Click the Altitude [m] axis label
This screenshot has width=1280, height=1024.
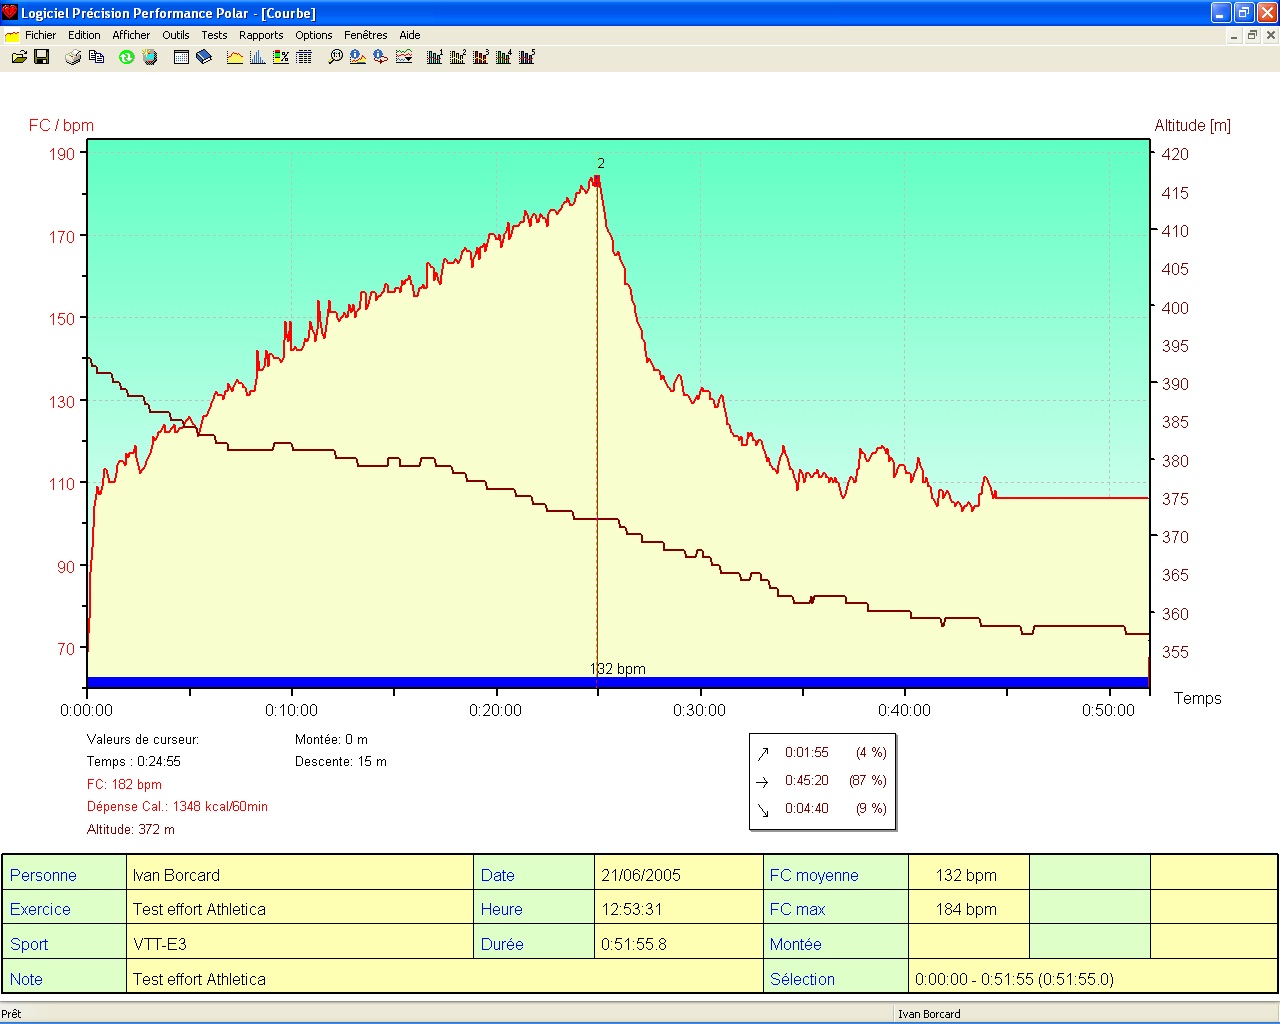click(x=1193, y=125)
